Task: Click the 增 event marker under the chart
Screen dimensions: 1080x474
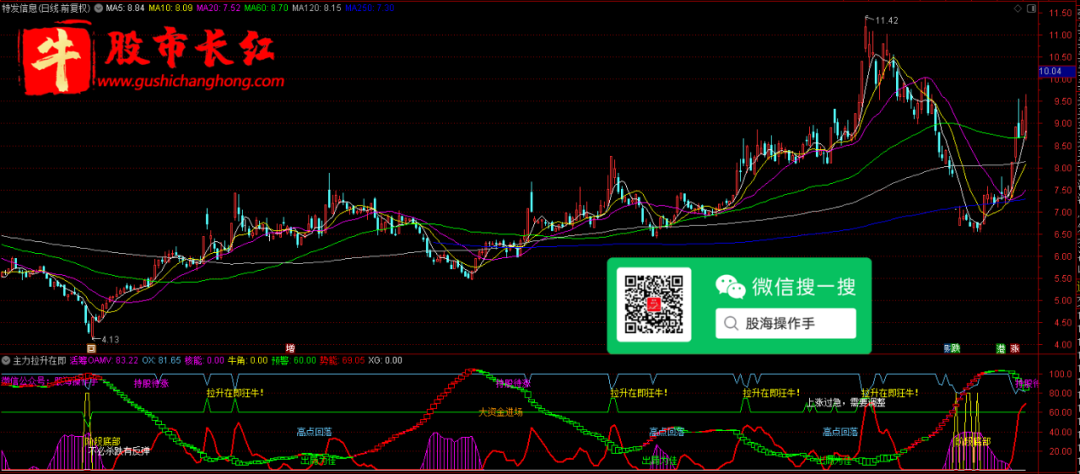Action: tap(290, 349)
